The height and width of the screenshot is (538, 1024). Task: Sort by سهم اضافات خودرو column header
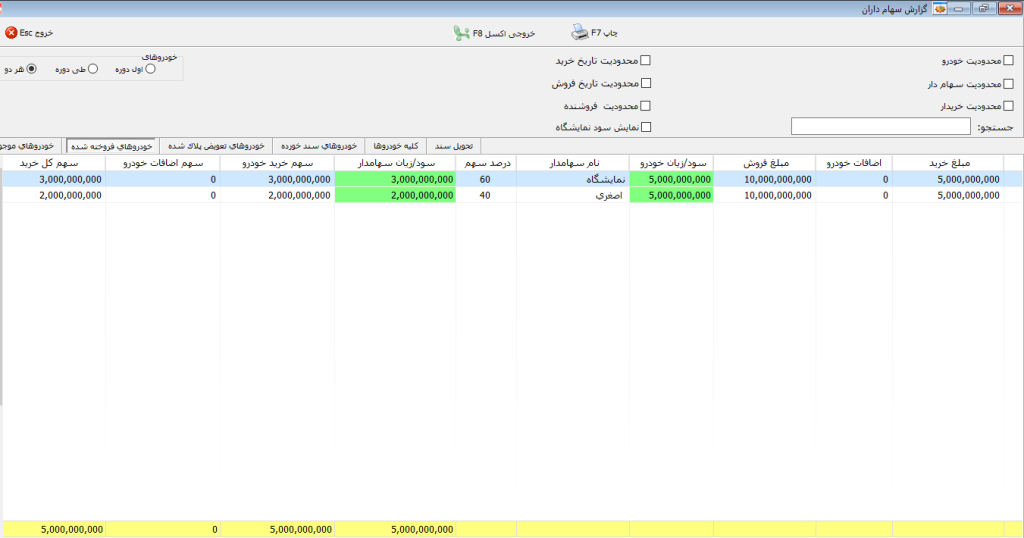point(163,163)
